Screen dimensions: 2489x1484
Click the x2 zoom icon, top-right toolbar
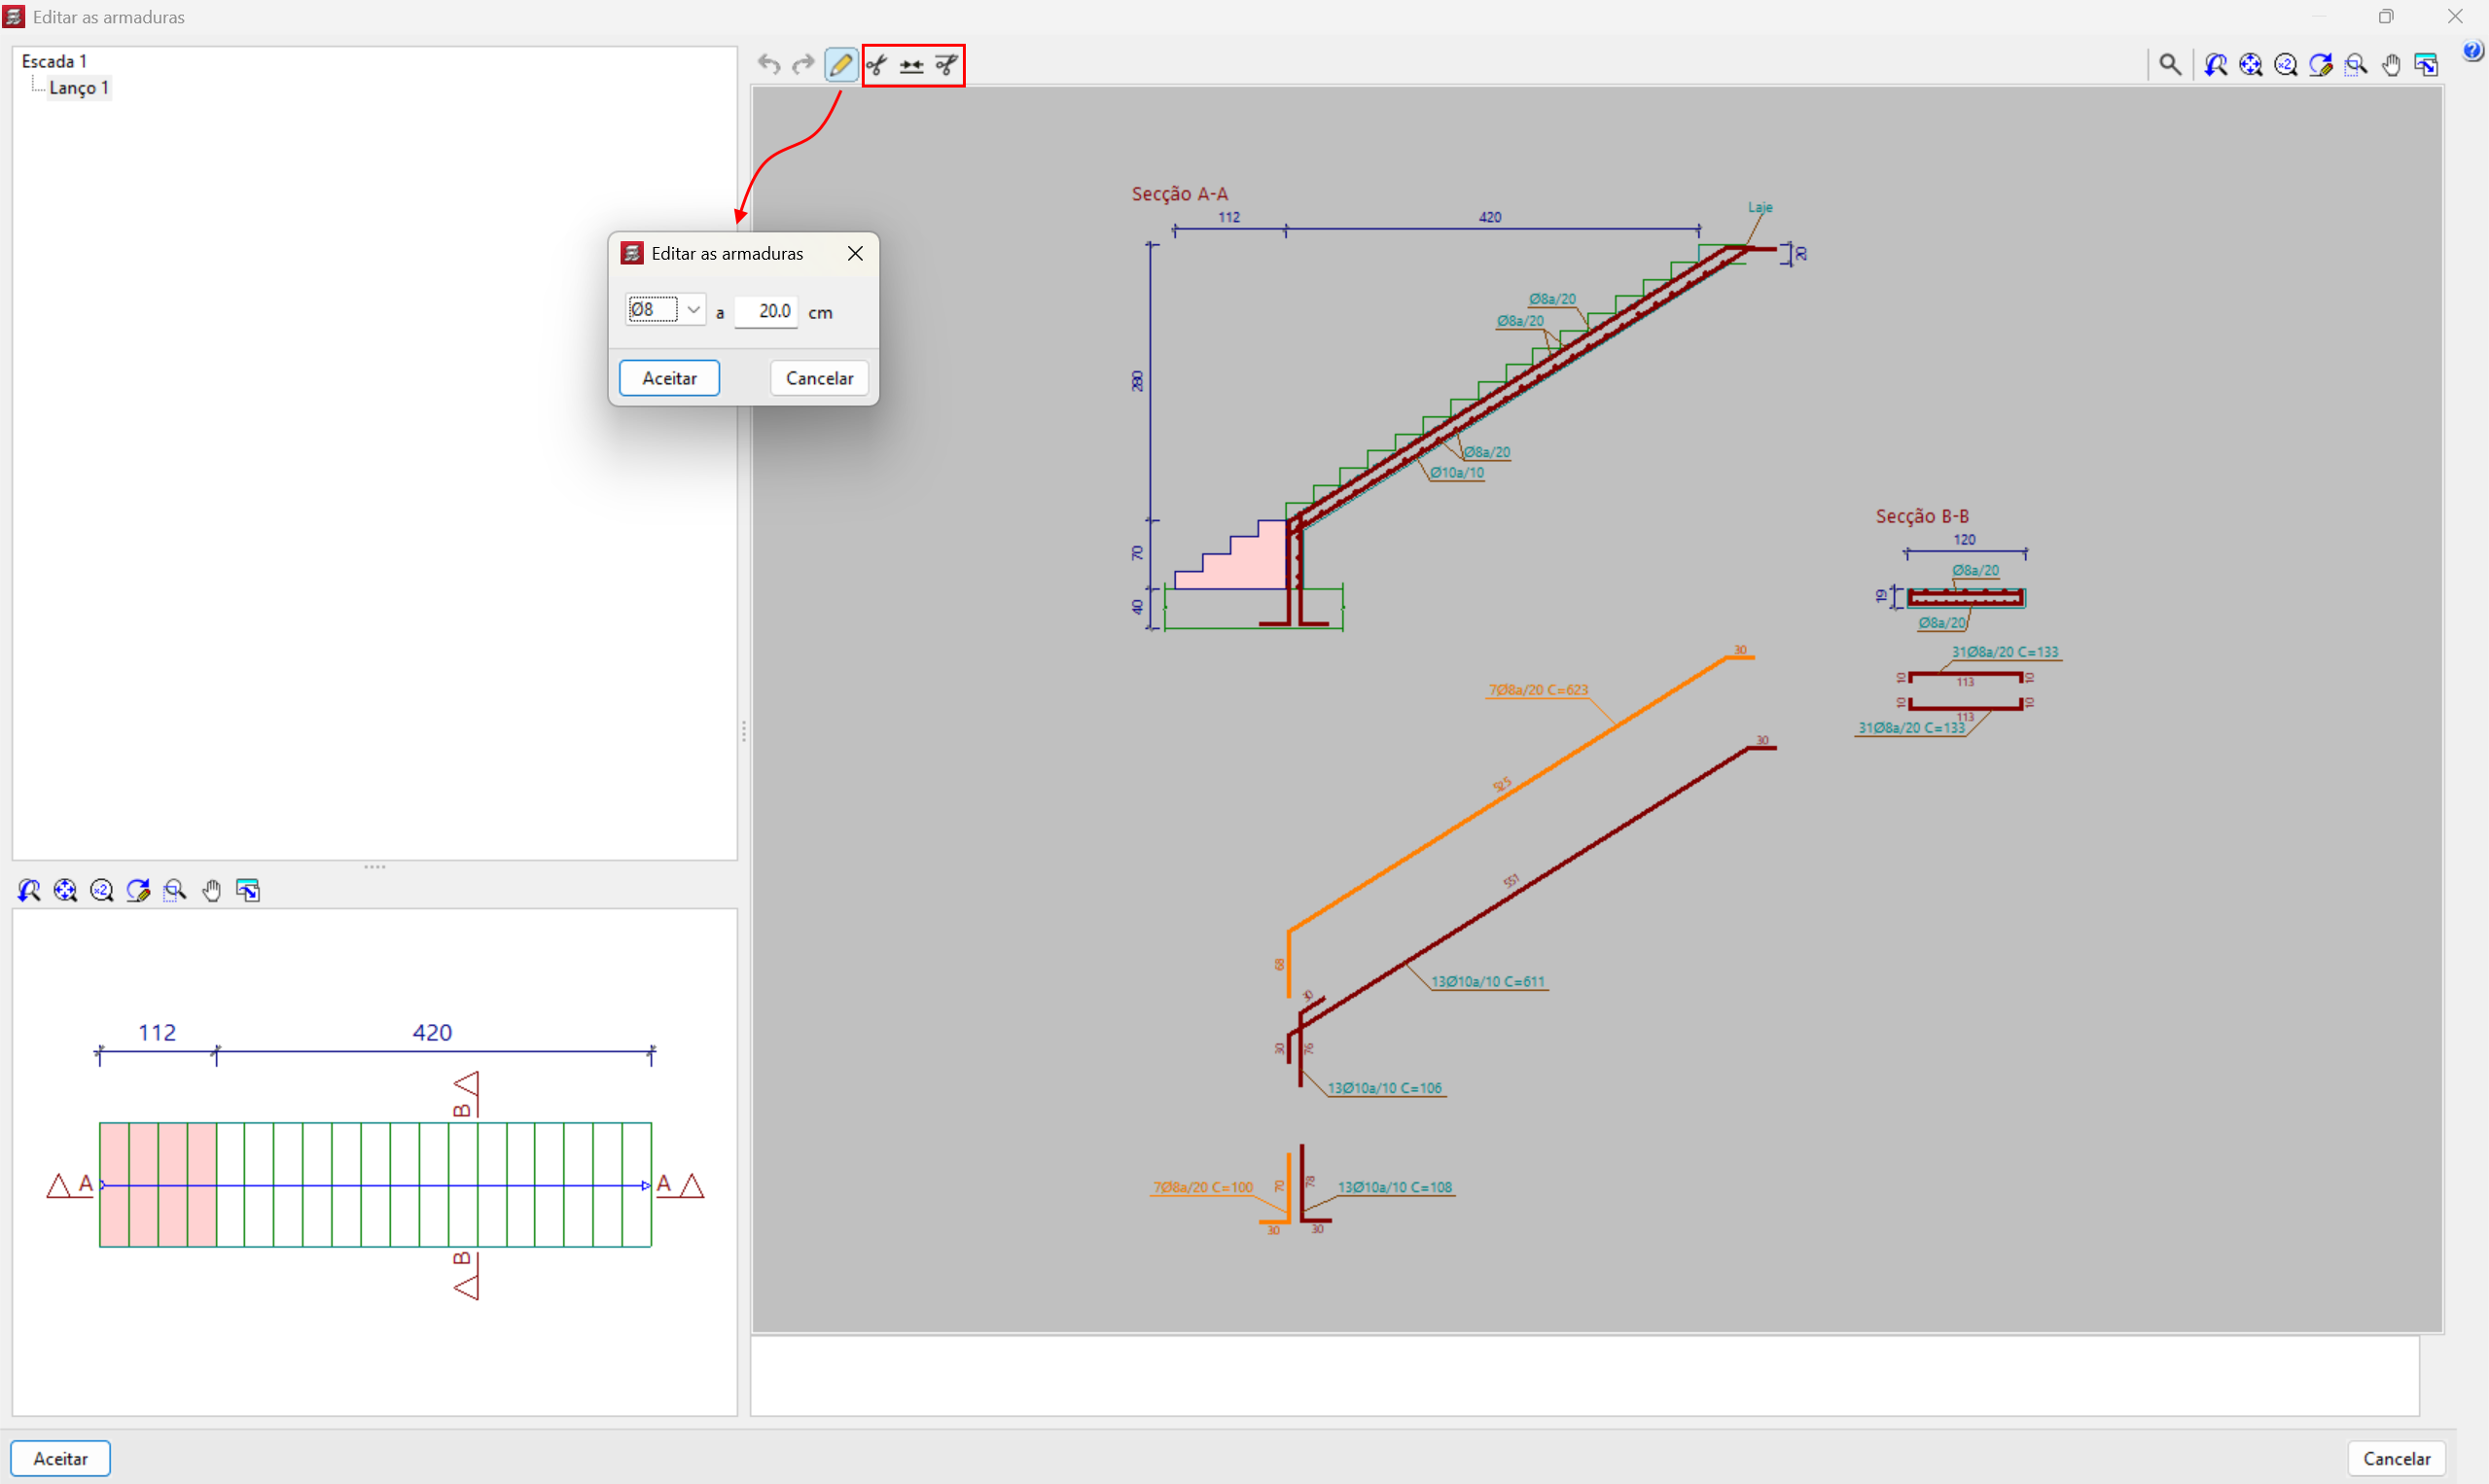[x=2285, y=65]
